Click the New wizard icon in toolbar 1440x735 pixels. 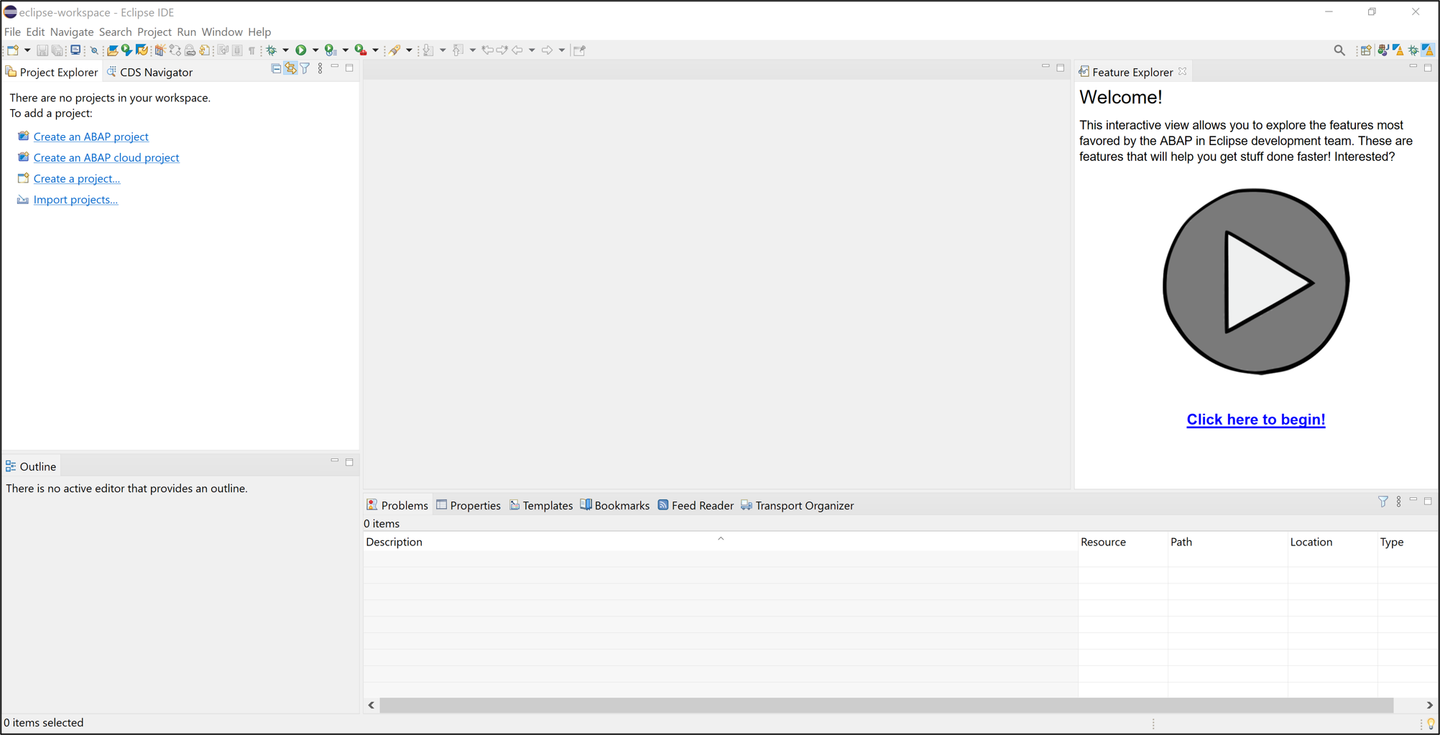click(12, 50)
